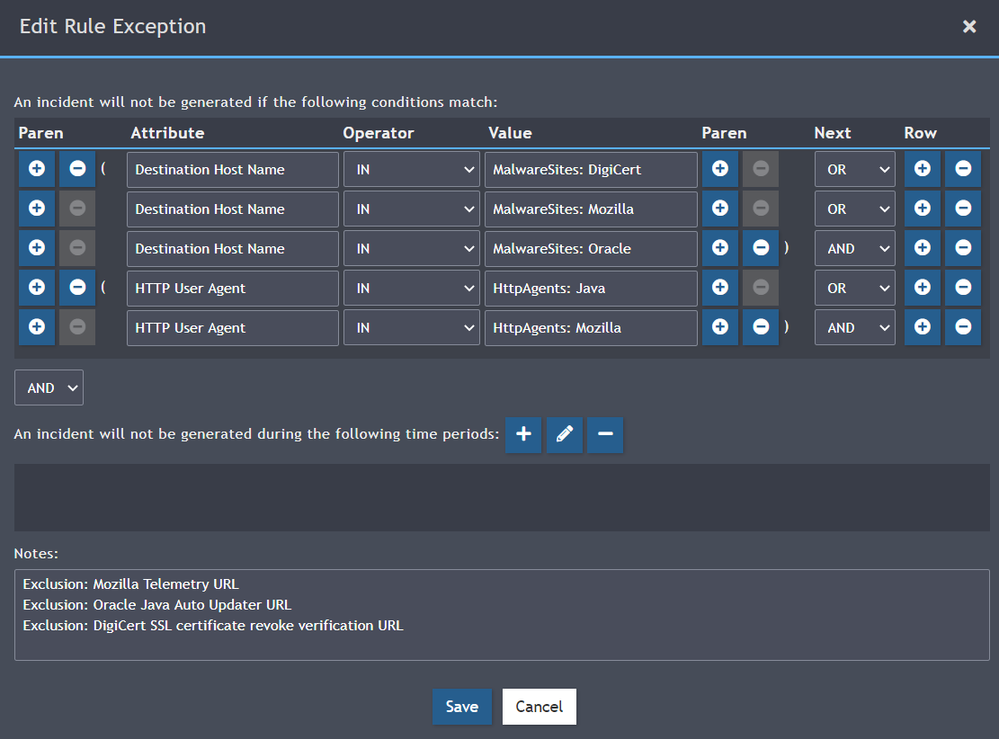Image resolution: width=999 pixels, height=739 pixels.
Task: Add closing paren on HttpAgents: Java row
Action: (x=719, y=288)
